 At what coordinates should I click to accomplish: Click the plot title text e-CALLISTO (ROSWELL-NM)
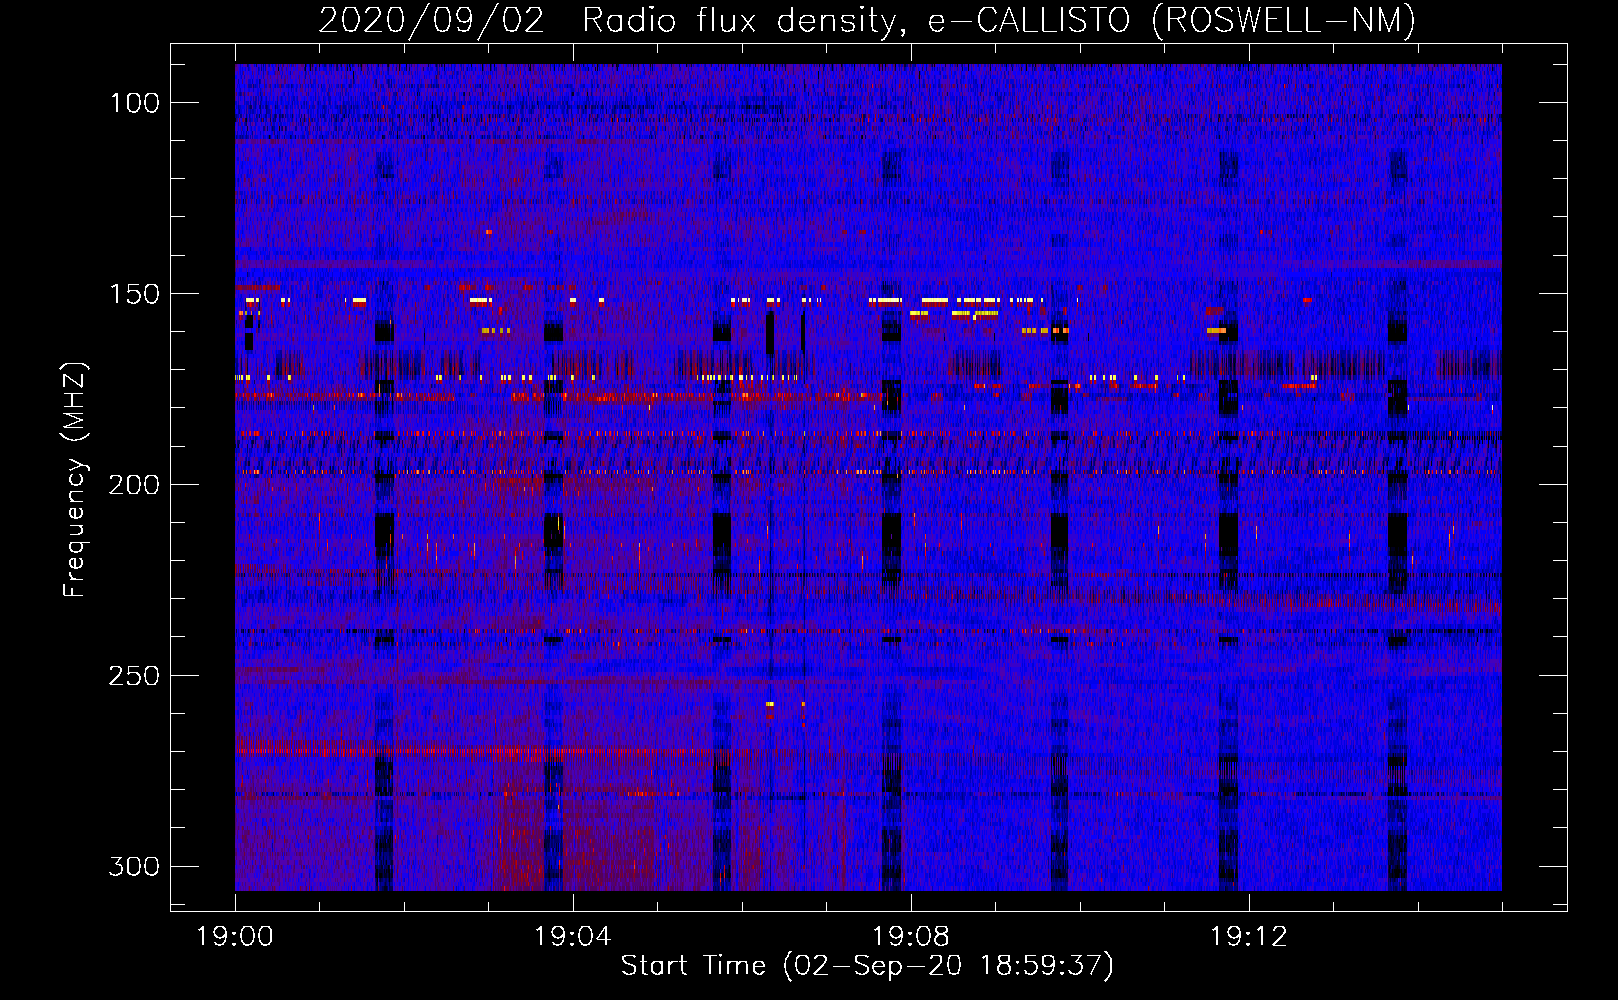pyautogui.click(x=1172, y=20)
